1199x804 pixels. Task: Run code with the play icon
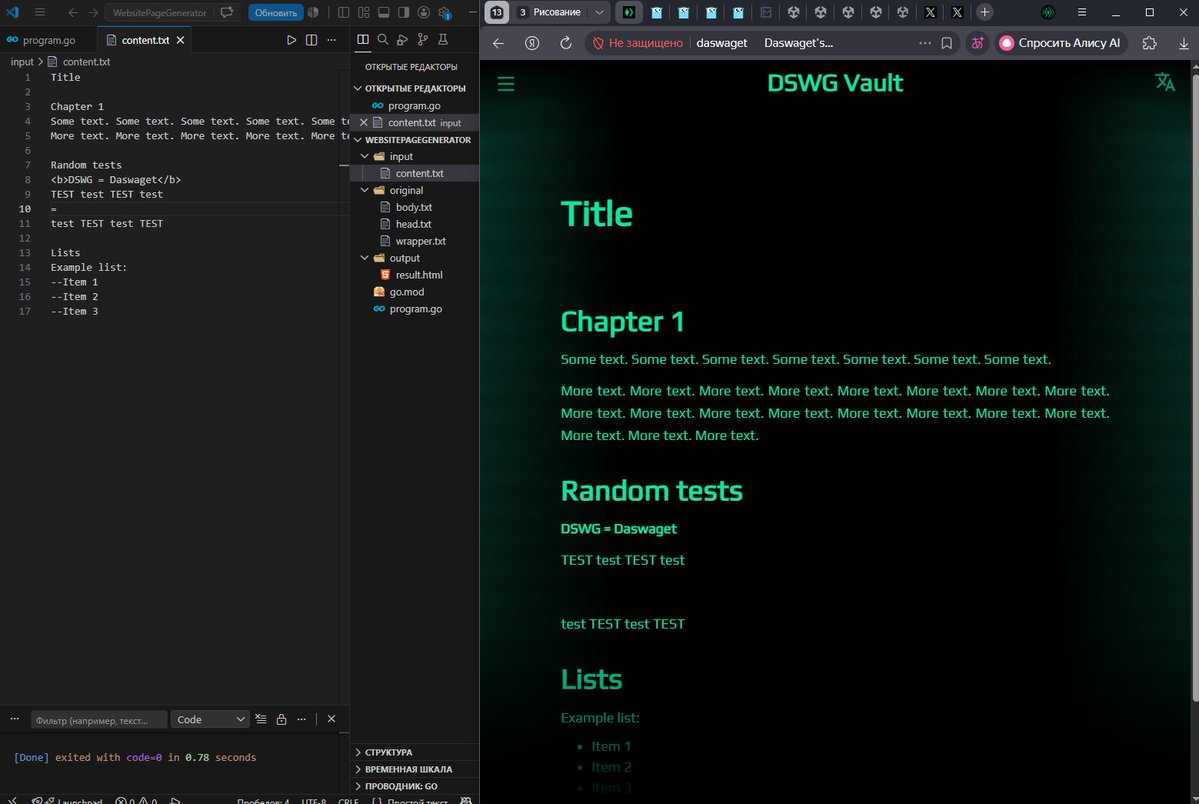point(291,40)
